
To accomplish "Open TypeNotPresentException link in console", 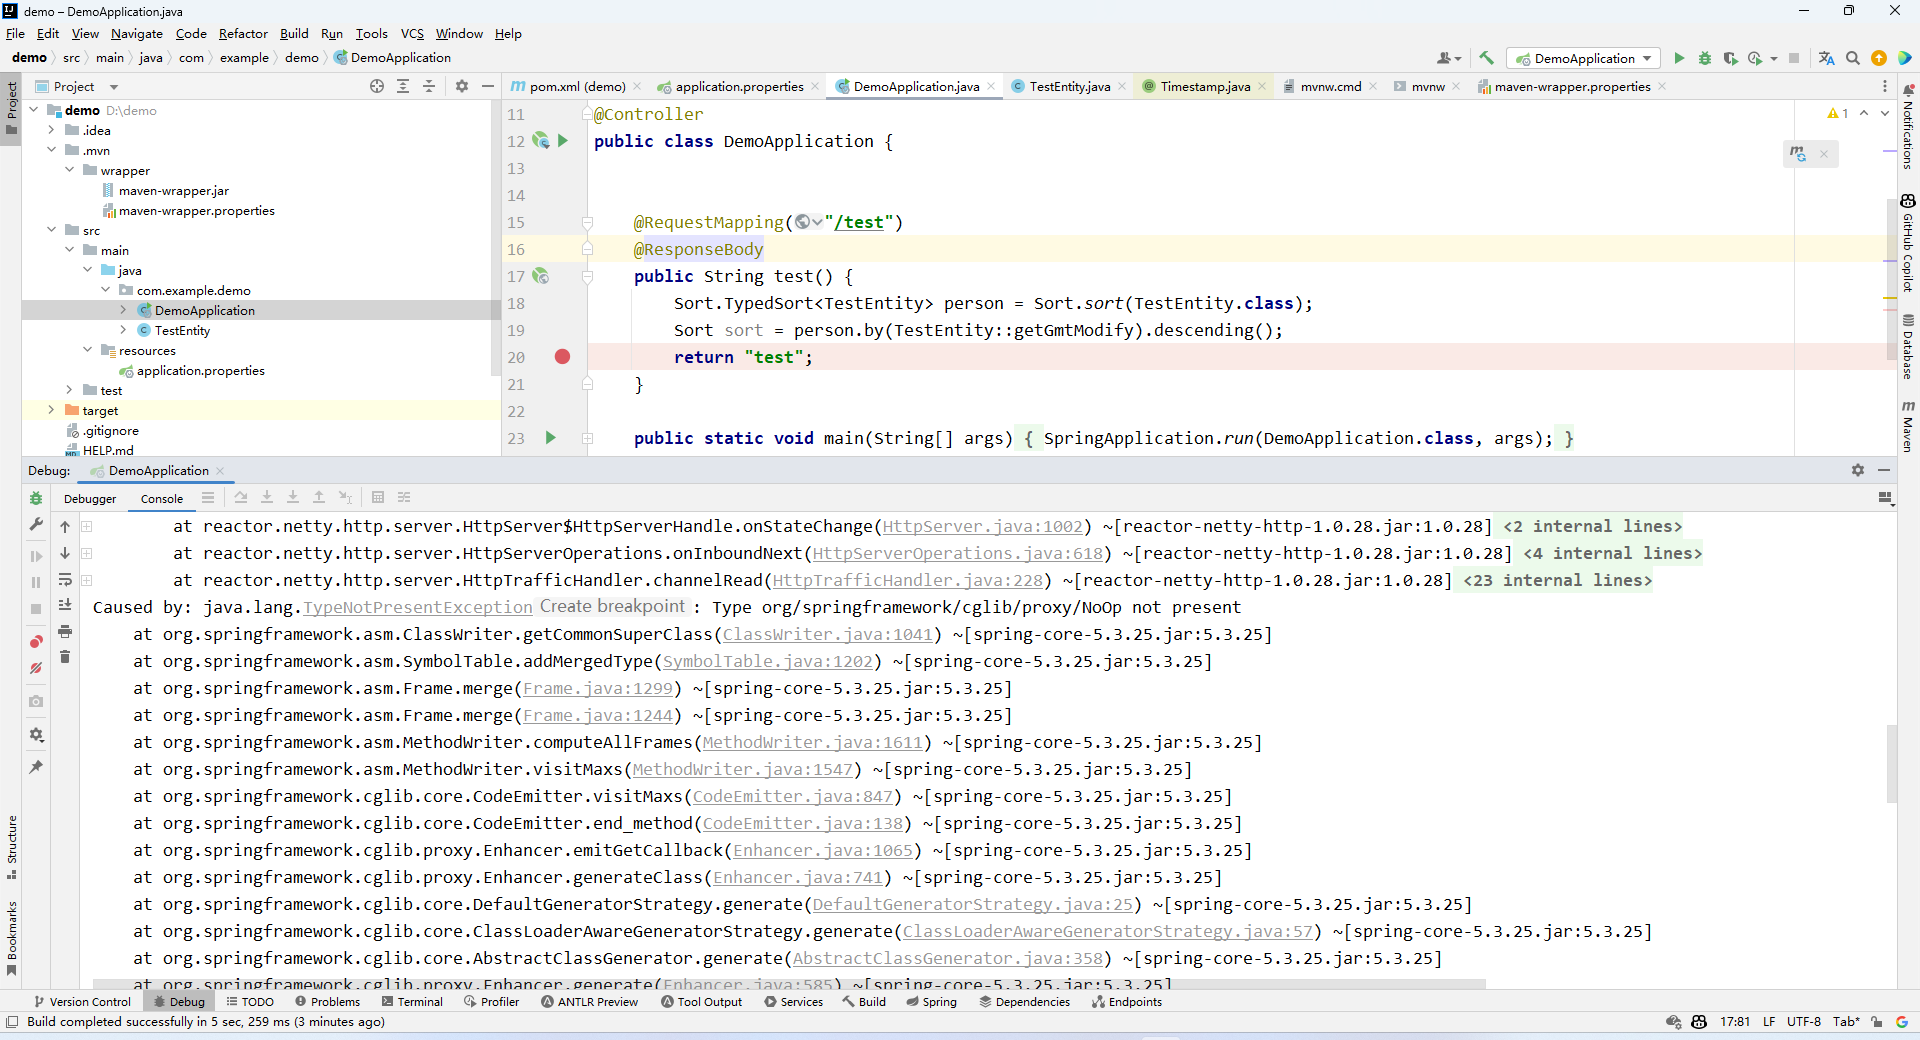I will (417, 607).
